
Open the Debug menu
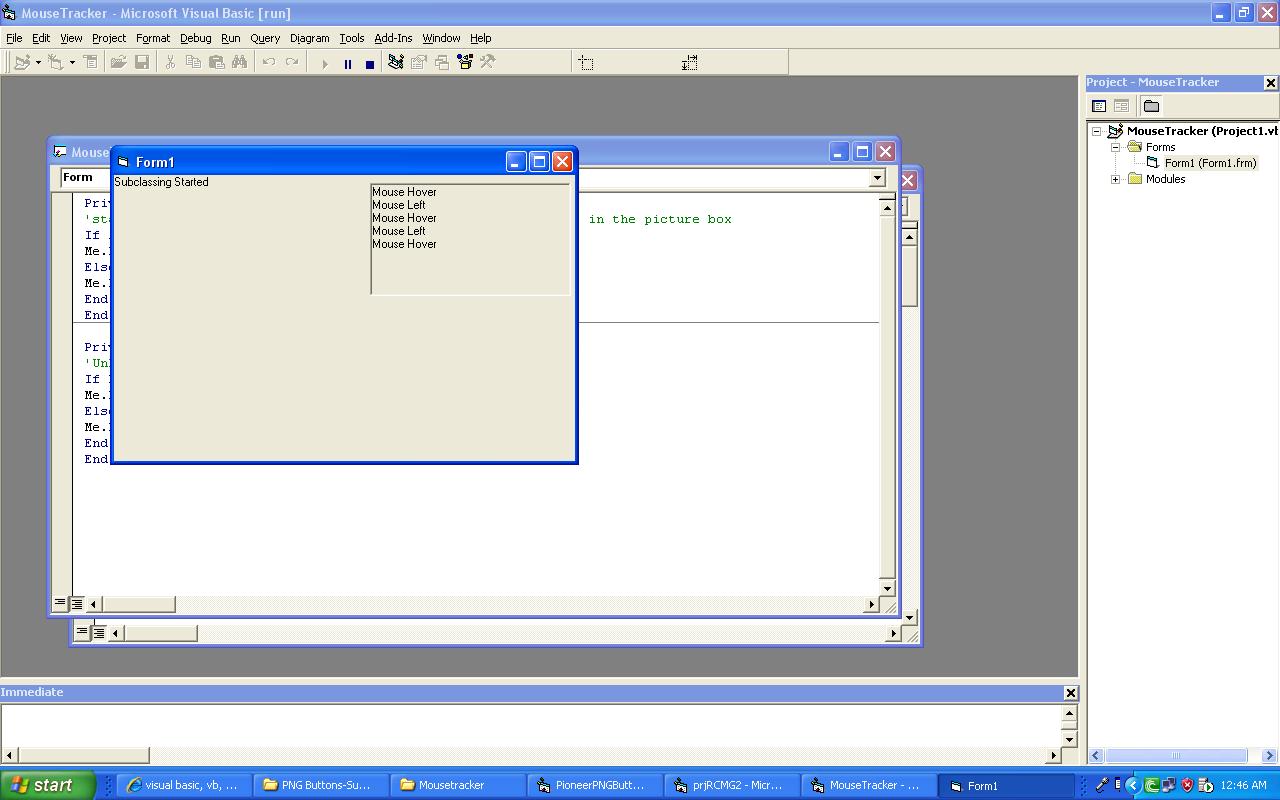[195, 38]
